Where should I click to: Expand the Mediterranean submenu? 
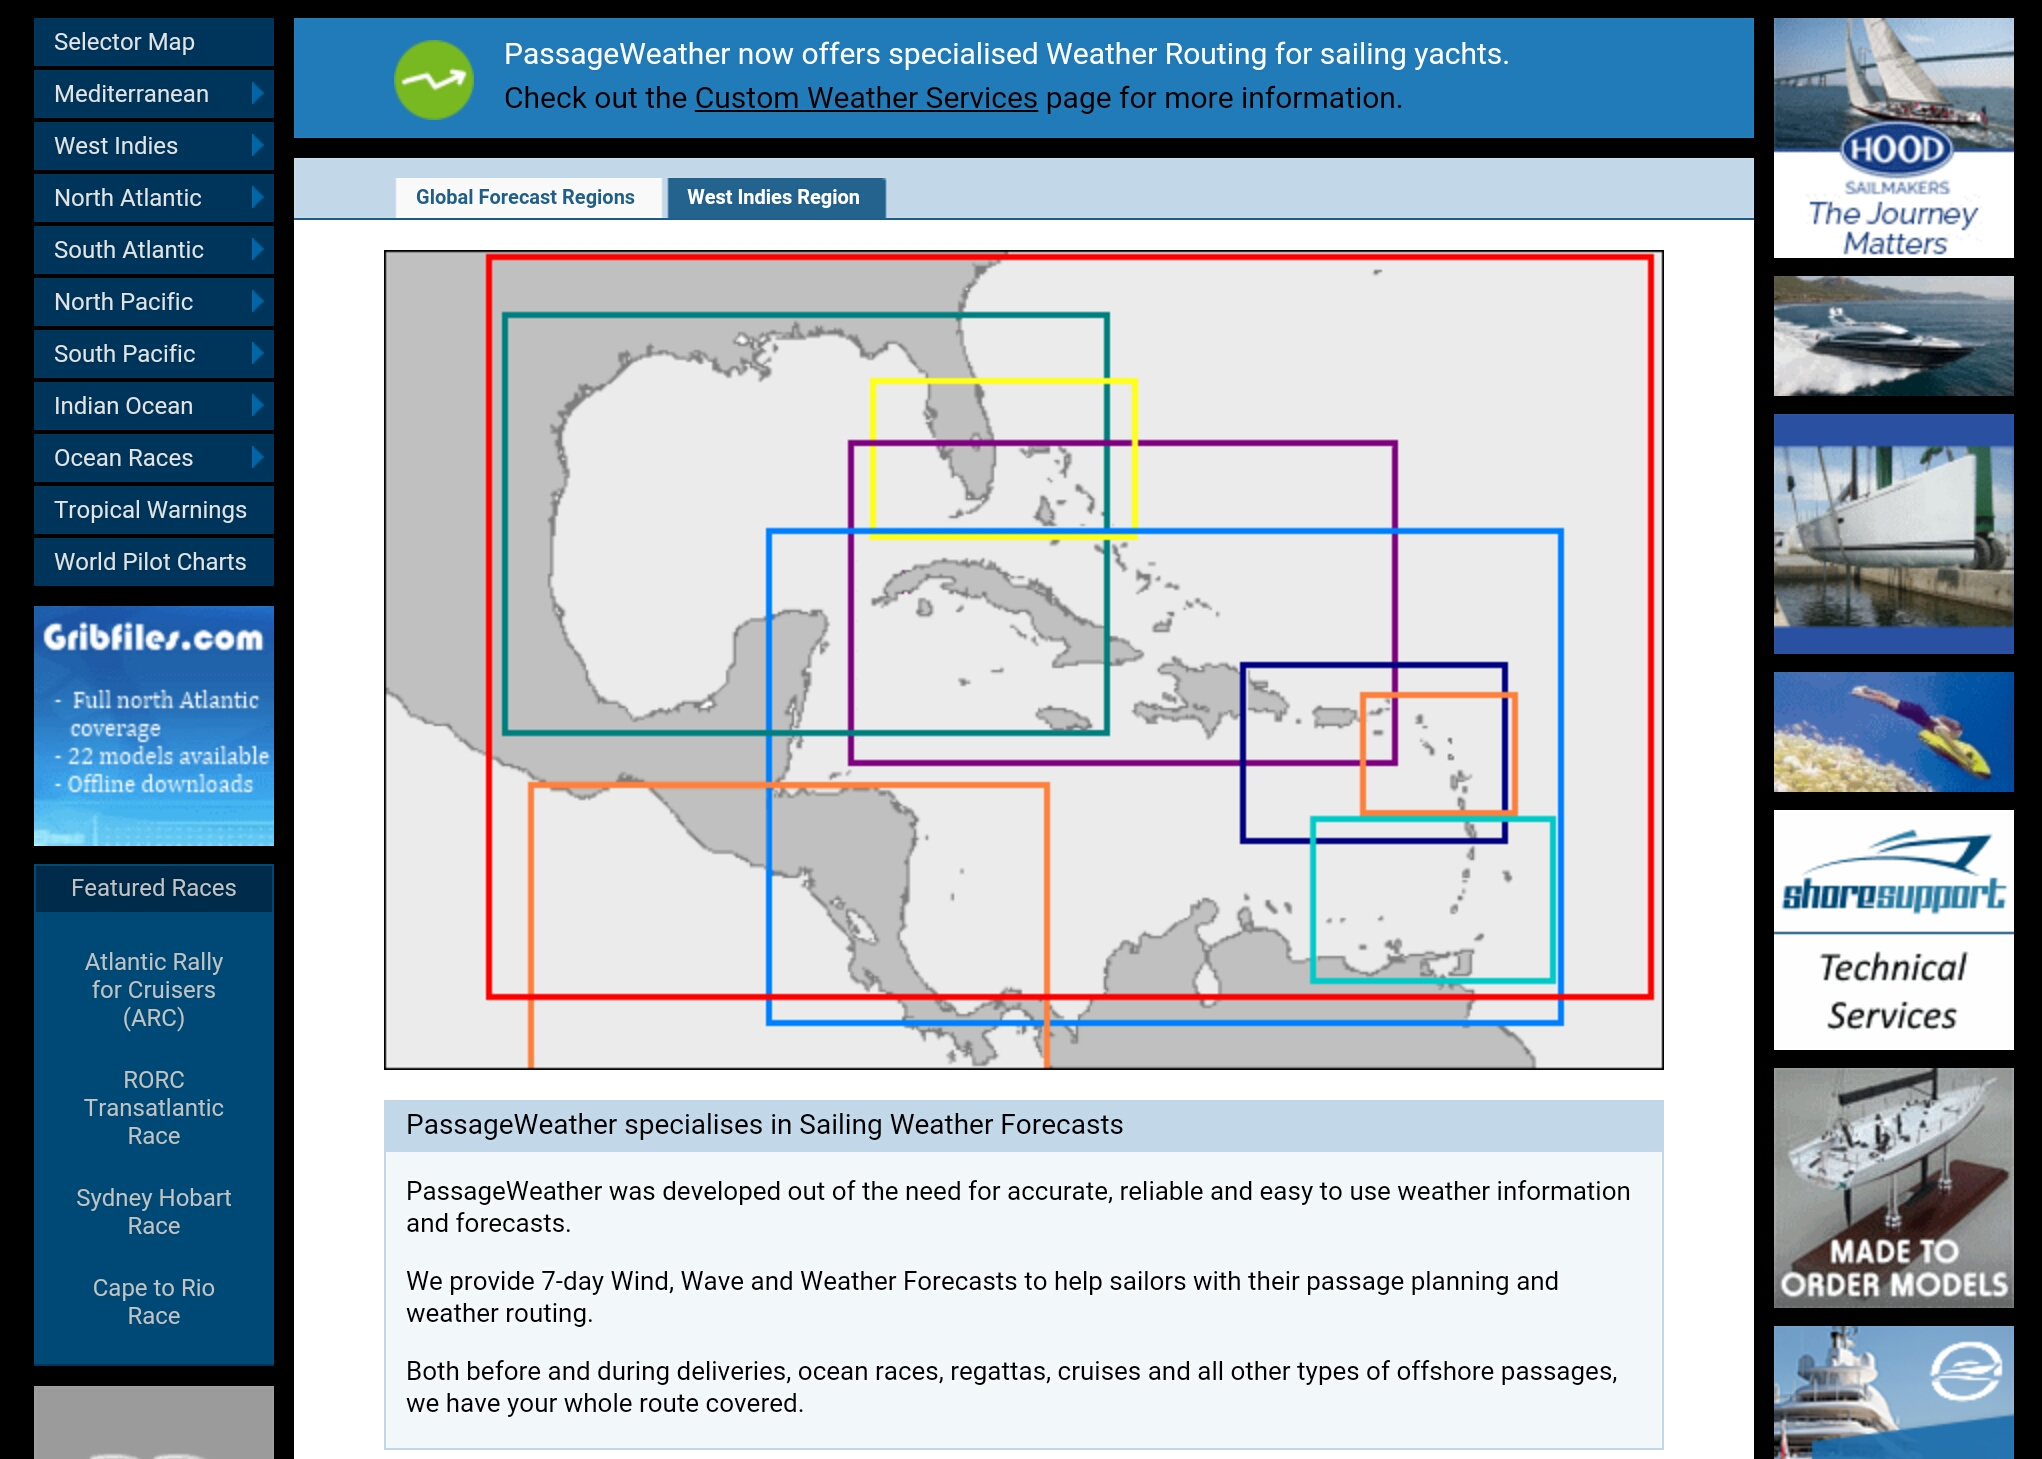pos(257,93)
